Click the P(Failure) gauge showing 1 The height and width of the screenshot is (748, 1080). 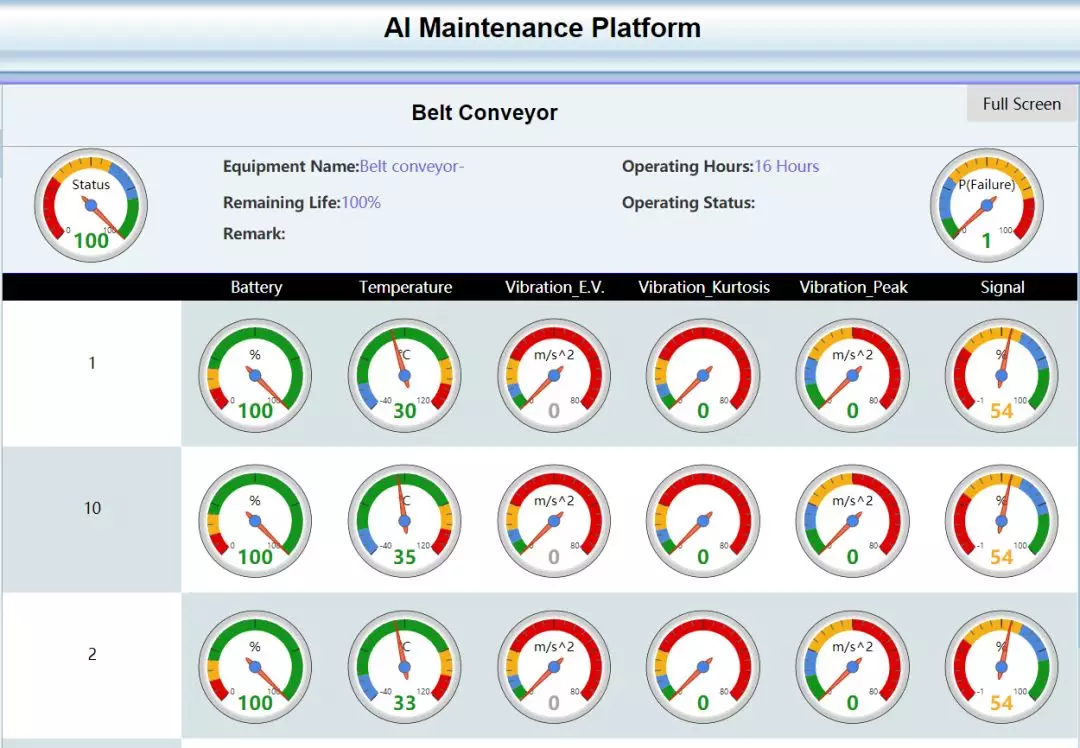pyautogui.click(x=987, y=205)
